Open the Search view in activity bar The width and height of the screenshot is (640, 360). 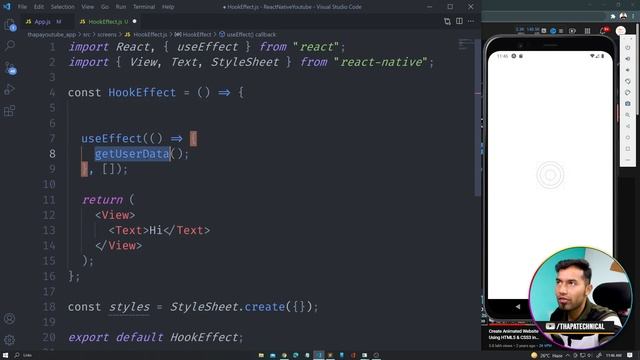pyautogui.click(x=10, y=45)
